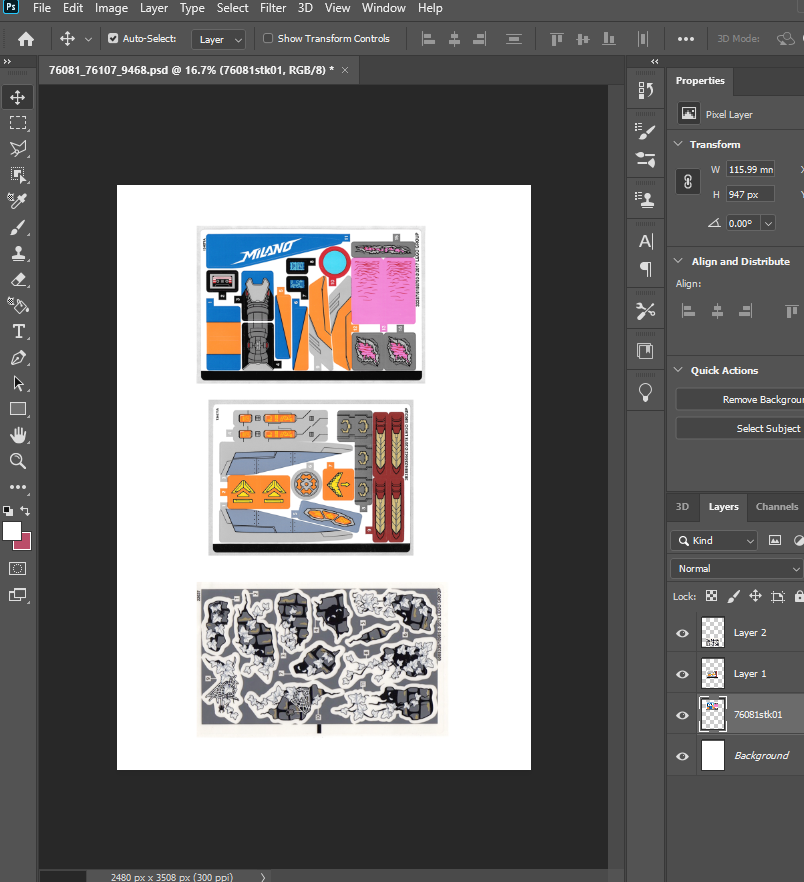Viewport: 804px width, 882px height.
Task: Select the Horizontal Type tool
Action: pyautogui.click(x=17, y=331)
